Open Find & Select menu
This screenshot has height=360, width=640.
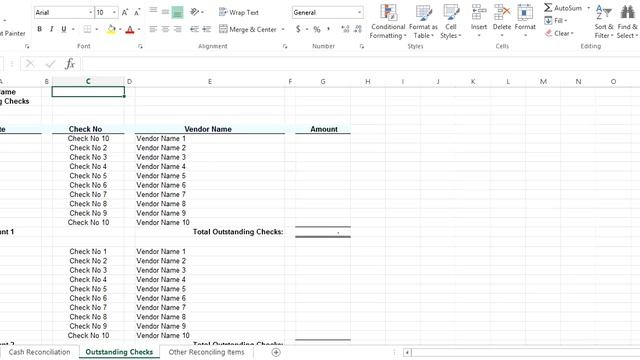[627, 21]
